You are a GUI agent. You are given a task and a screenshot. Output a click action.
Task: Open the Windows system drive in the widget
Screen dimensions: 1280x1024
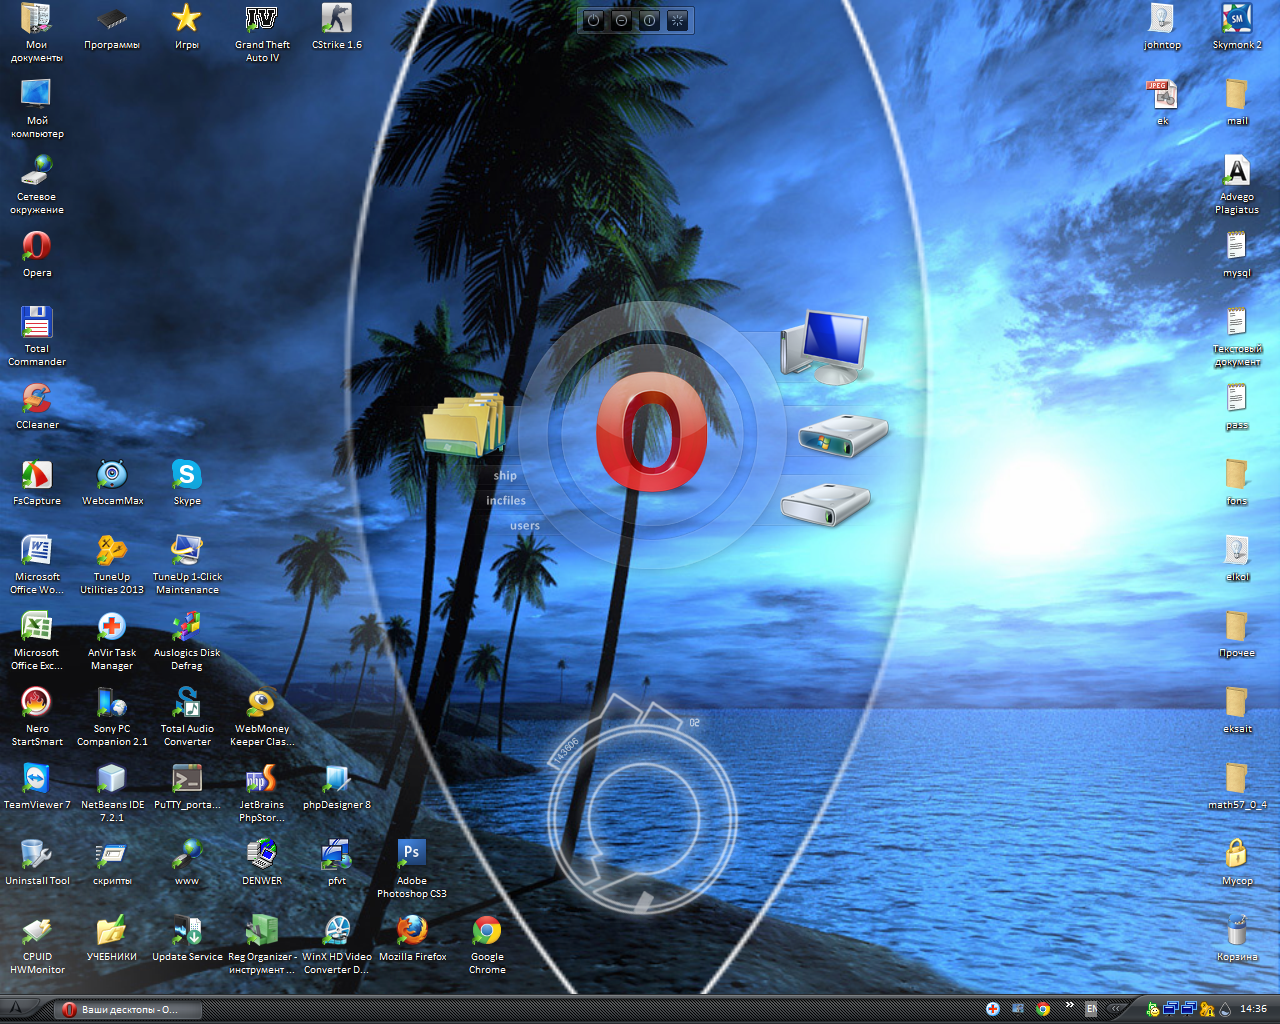pos(843,436)
